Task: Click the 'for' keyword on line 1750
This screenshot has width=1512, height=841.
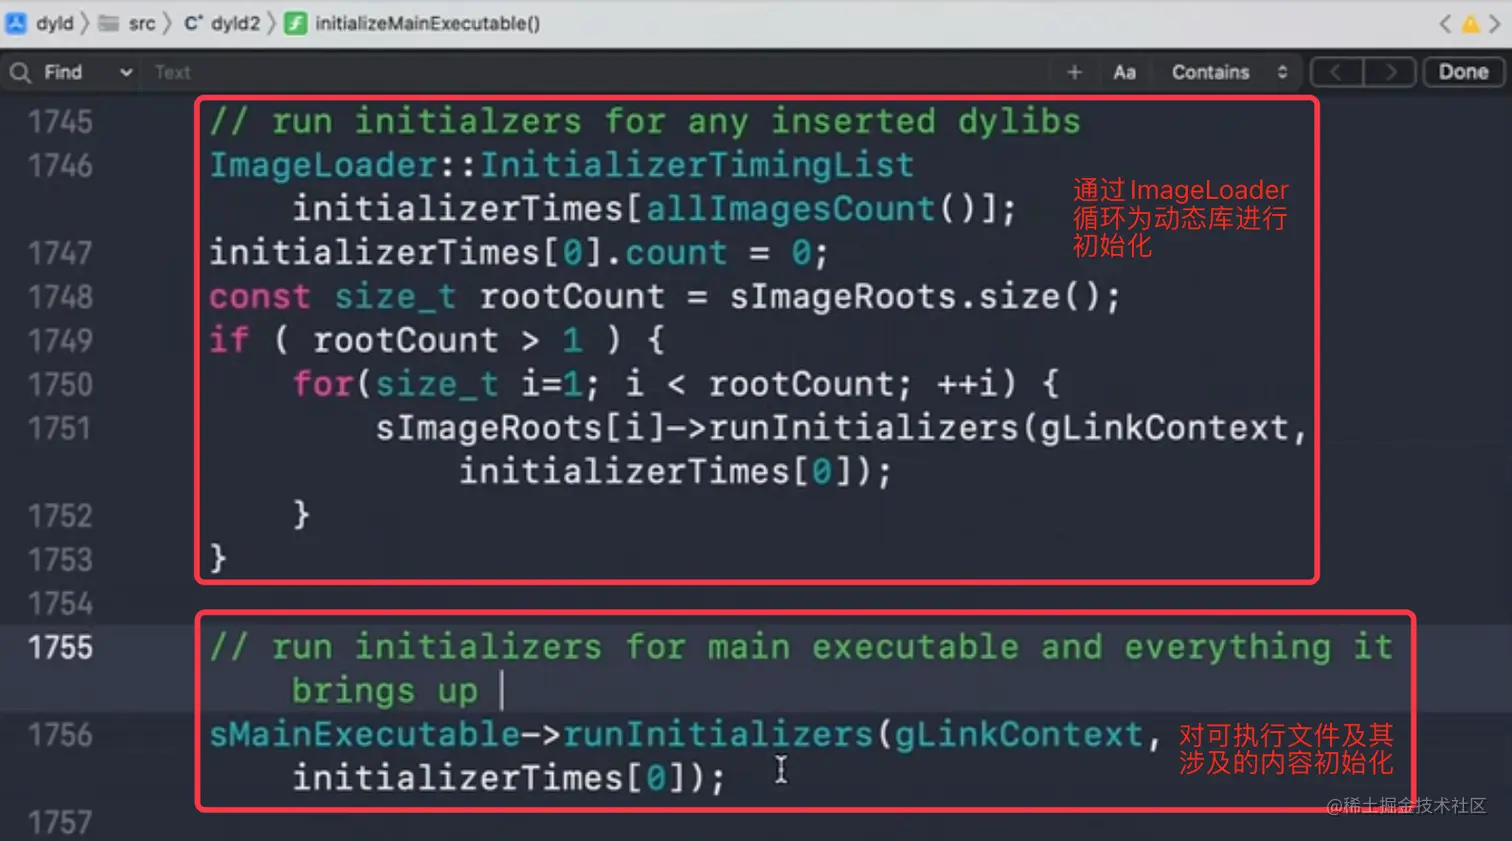Action: pos(323,384)
